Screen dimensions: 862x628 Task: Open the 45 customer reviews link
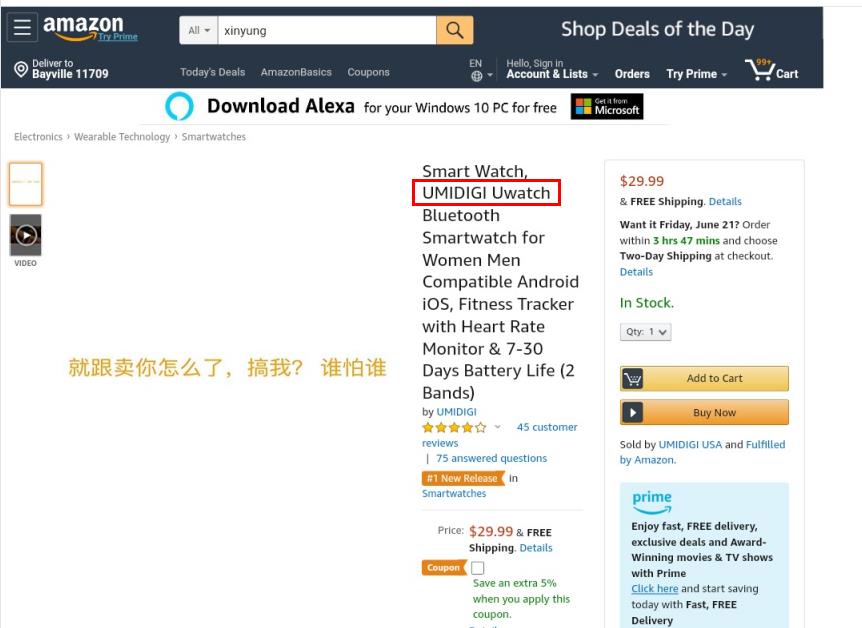pos(547,427)
